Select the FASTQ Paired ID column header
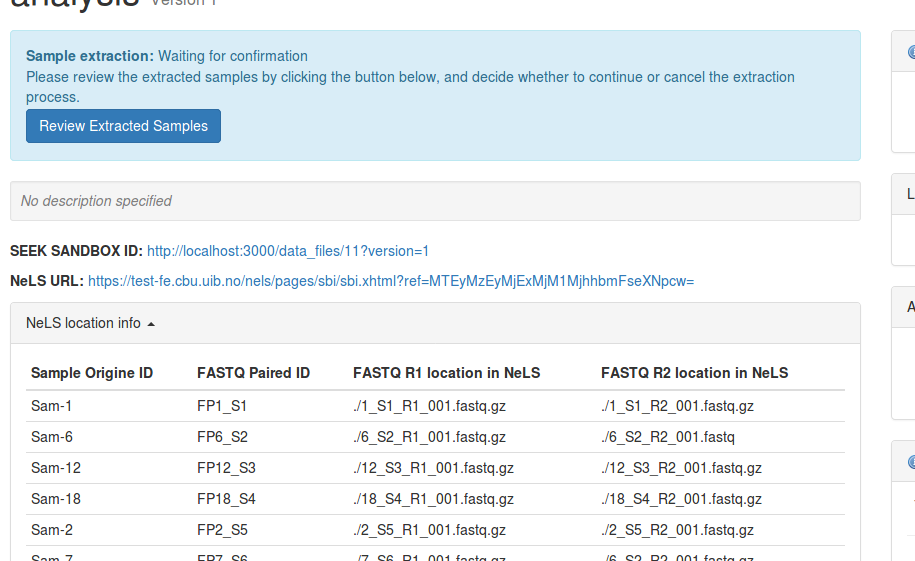This screenshot has height=561, width=915. (253, 373)
